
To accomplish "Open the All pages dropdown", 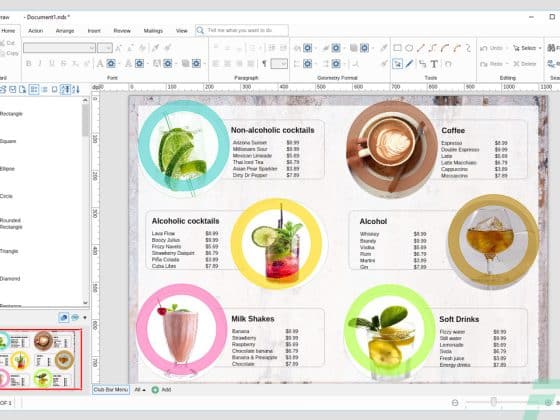I will pos(140,390).
